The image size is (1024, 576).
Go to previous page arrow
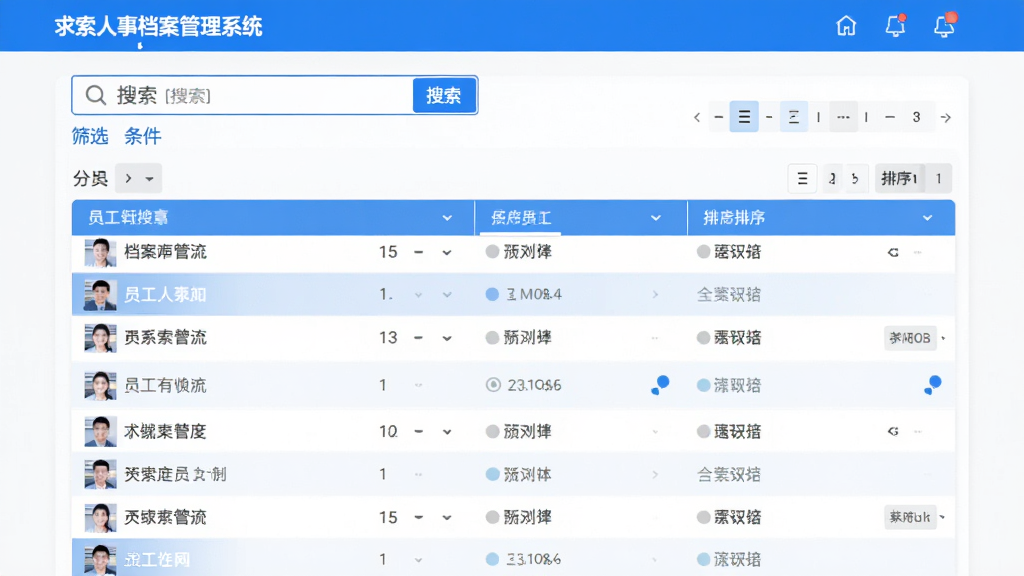(697, 118)
